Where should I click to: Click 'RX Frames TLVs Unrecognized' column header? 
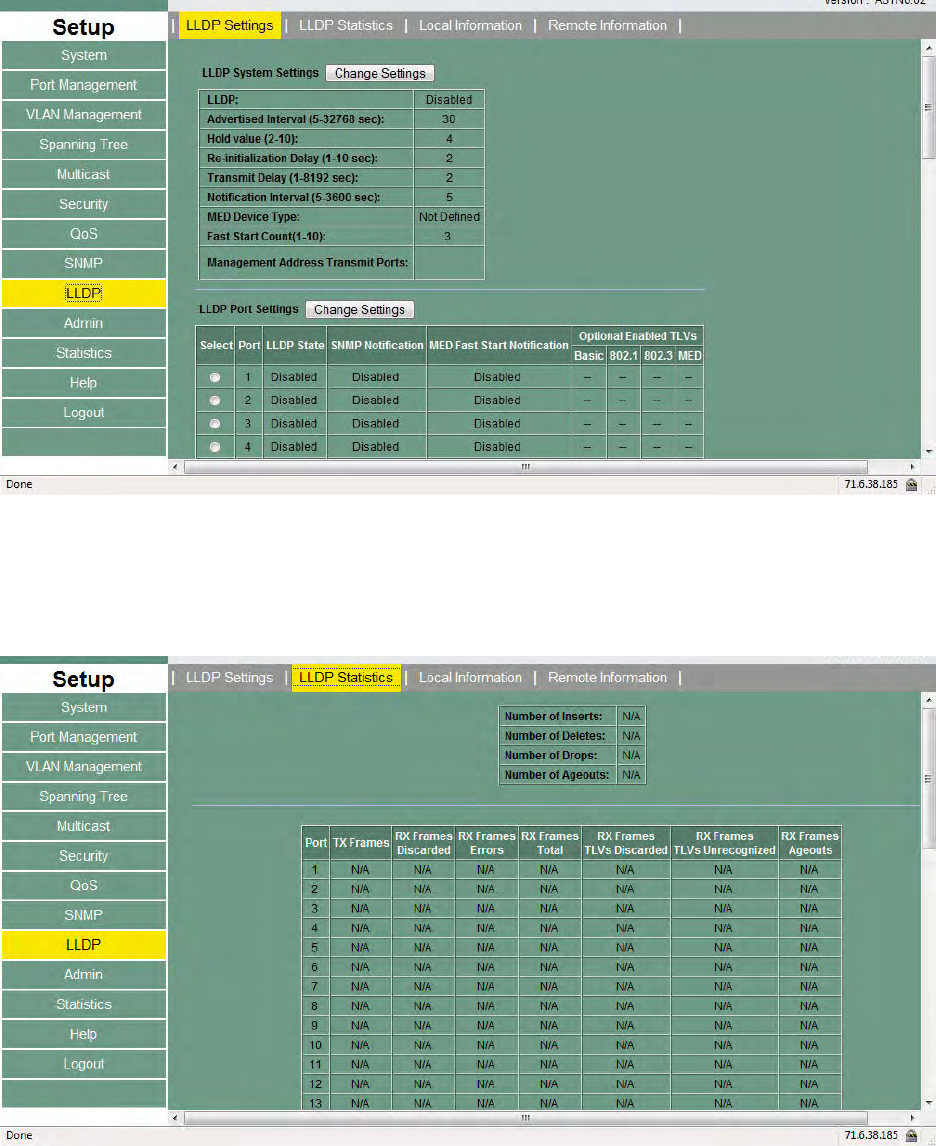(x=724, y=843)
